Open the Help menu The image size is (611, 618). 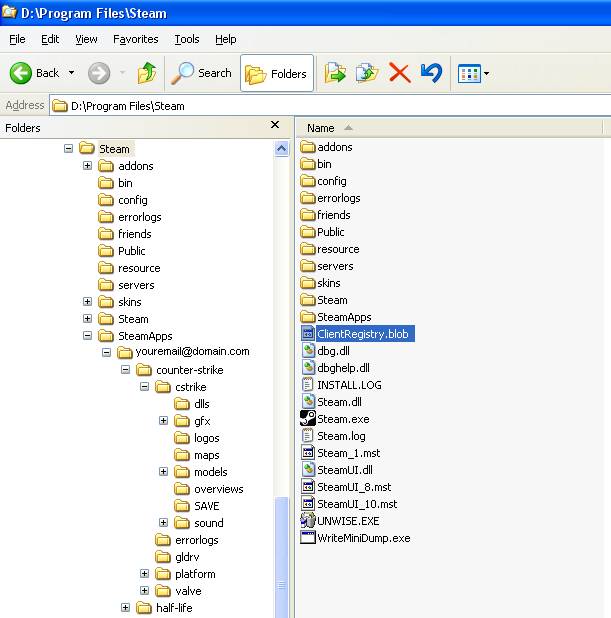[225, 39]
